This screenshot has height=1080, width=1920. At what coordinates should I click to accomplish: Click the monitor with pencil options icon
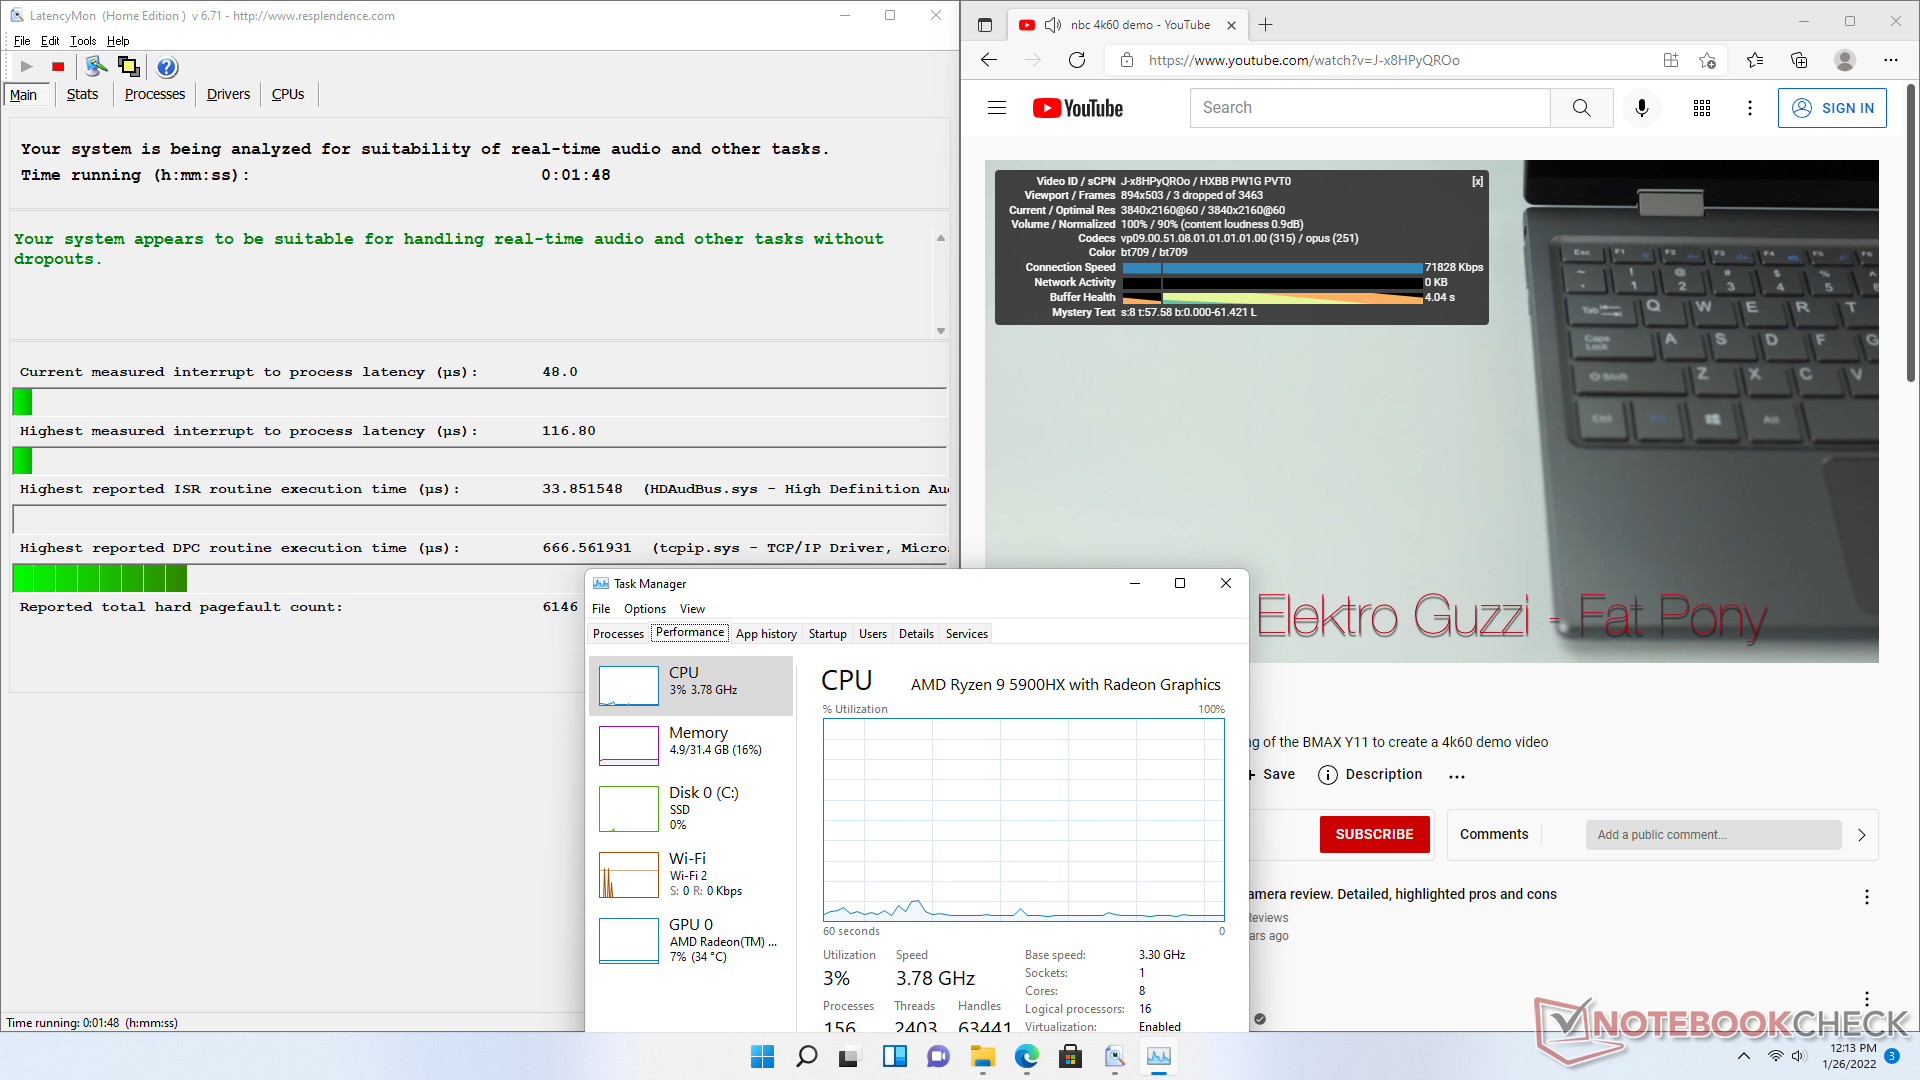96,67
